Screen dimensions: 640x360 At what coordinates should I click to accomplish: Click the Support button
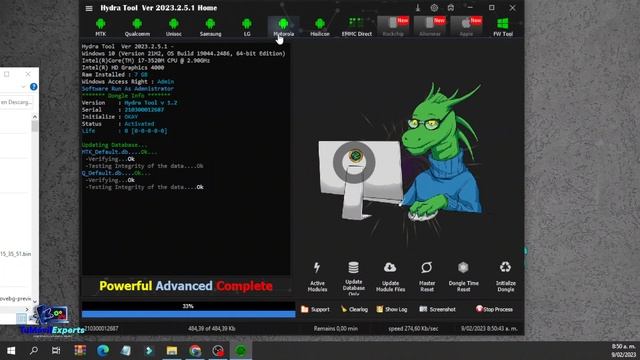point(315,309)
